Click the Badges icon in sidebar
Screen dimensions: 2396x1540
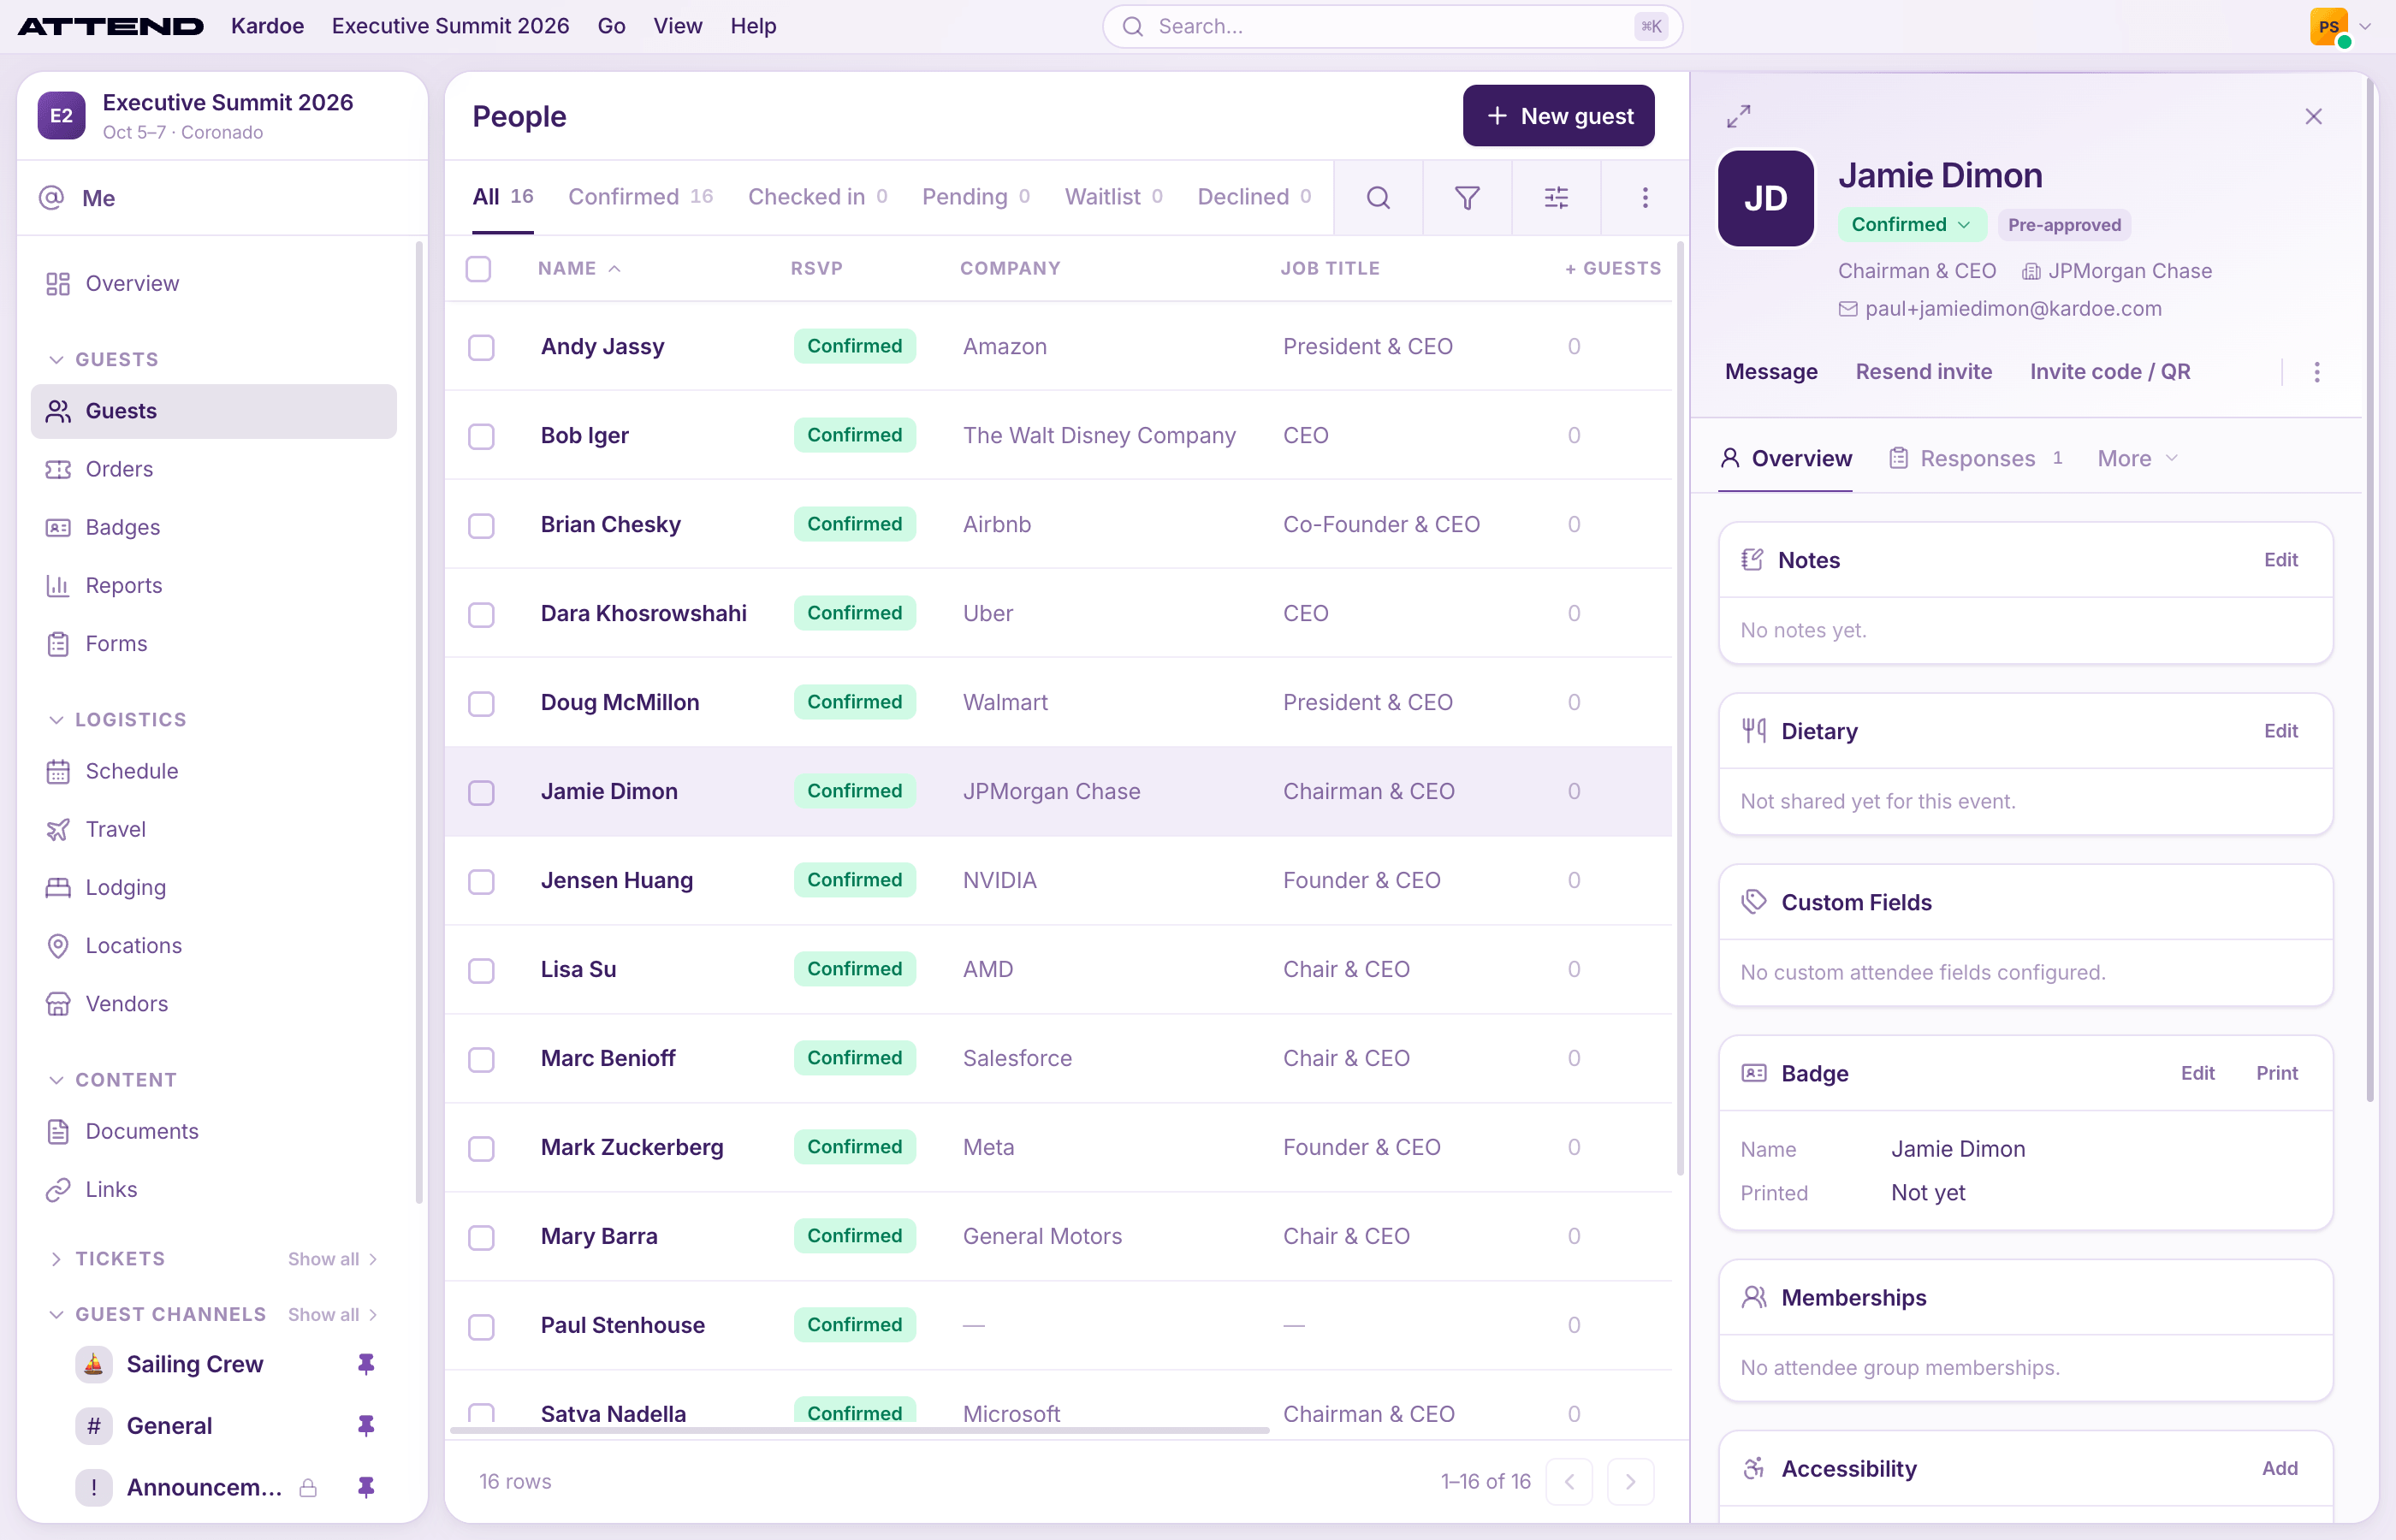click(x=58, y=527)
